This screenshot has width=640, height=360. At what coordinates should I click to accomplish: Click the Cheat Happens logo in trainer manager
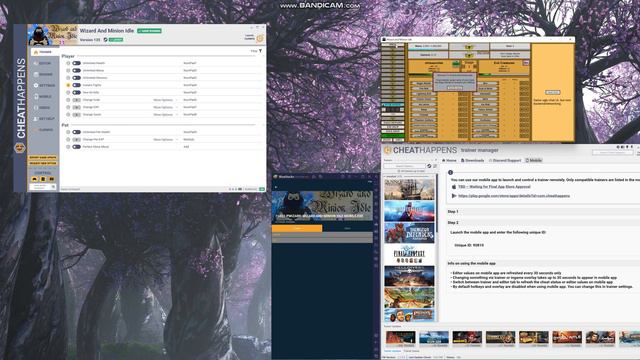(387, 150)
